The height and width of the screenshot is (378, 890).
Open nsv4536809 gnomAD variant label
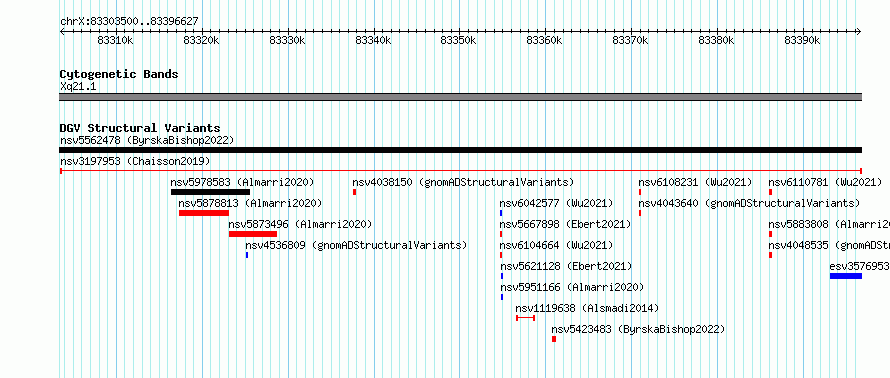(x=356, y=245)
